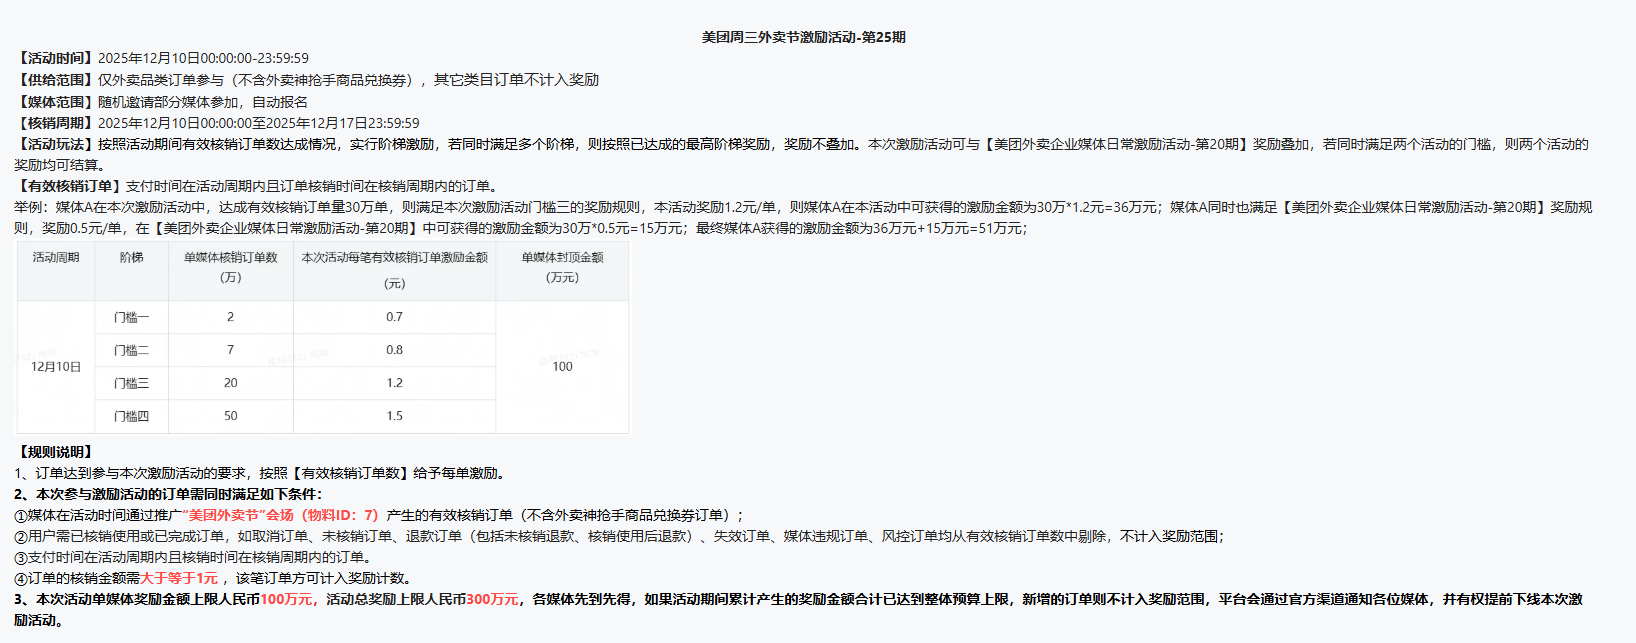Image resolution: width=1636 pixels, height=643 pixels.
Task: Click the 单媒体核销订单数 column header
Action: pos(230,258)
